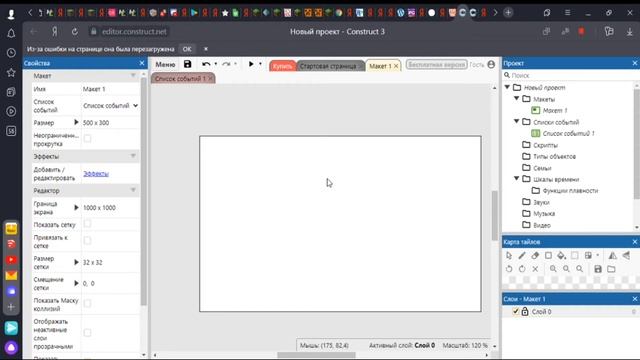Image resolution: width=640 pixels, height=360 pixels.
Task: Click the middle magnifier zoom icon in tilemap bar
Action: coord(567,269)
